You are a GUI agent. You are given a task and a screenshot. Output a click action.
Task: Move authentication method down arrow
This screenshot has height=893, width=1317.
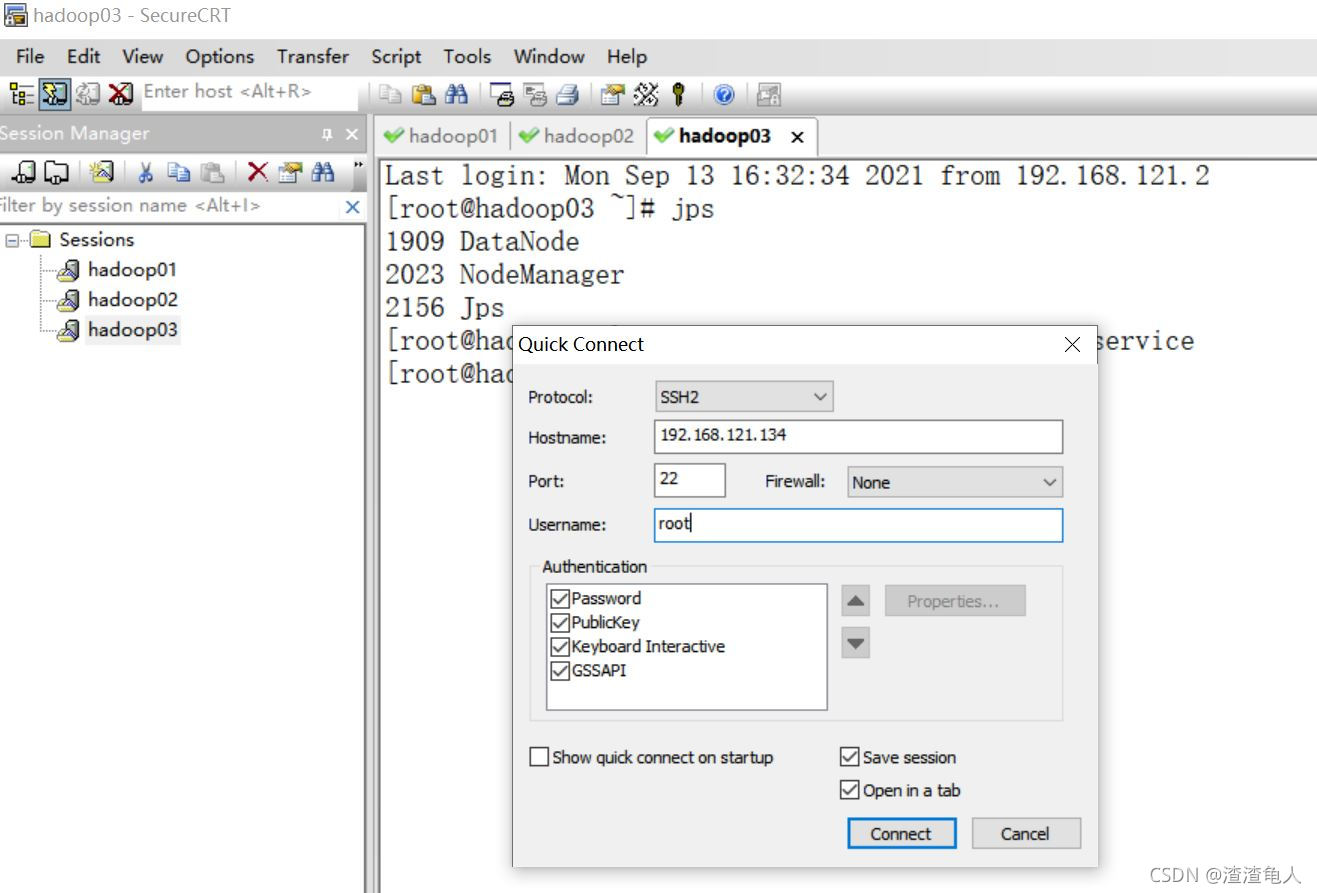856,642
